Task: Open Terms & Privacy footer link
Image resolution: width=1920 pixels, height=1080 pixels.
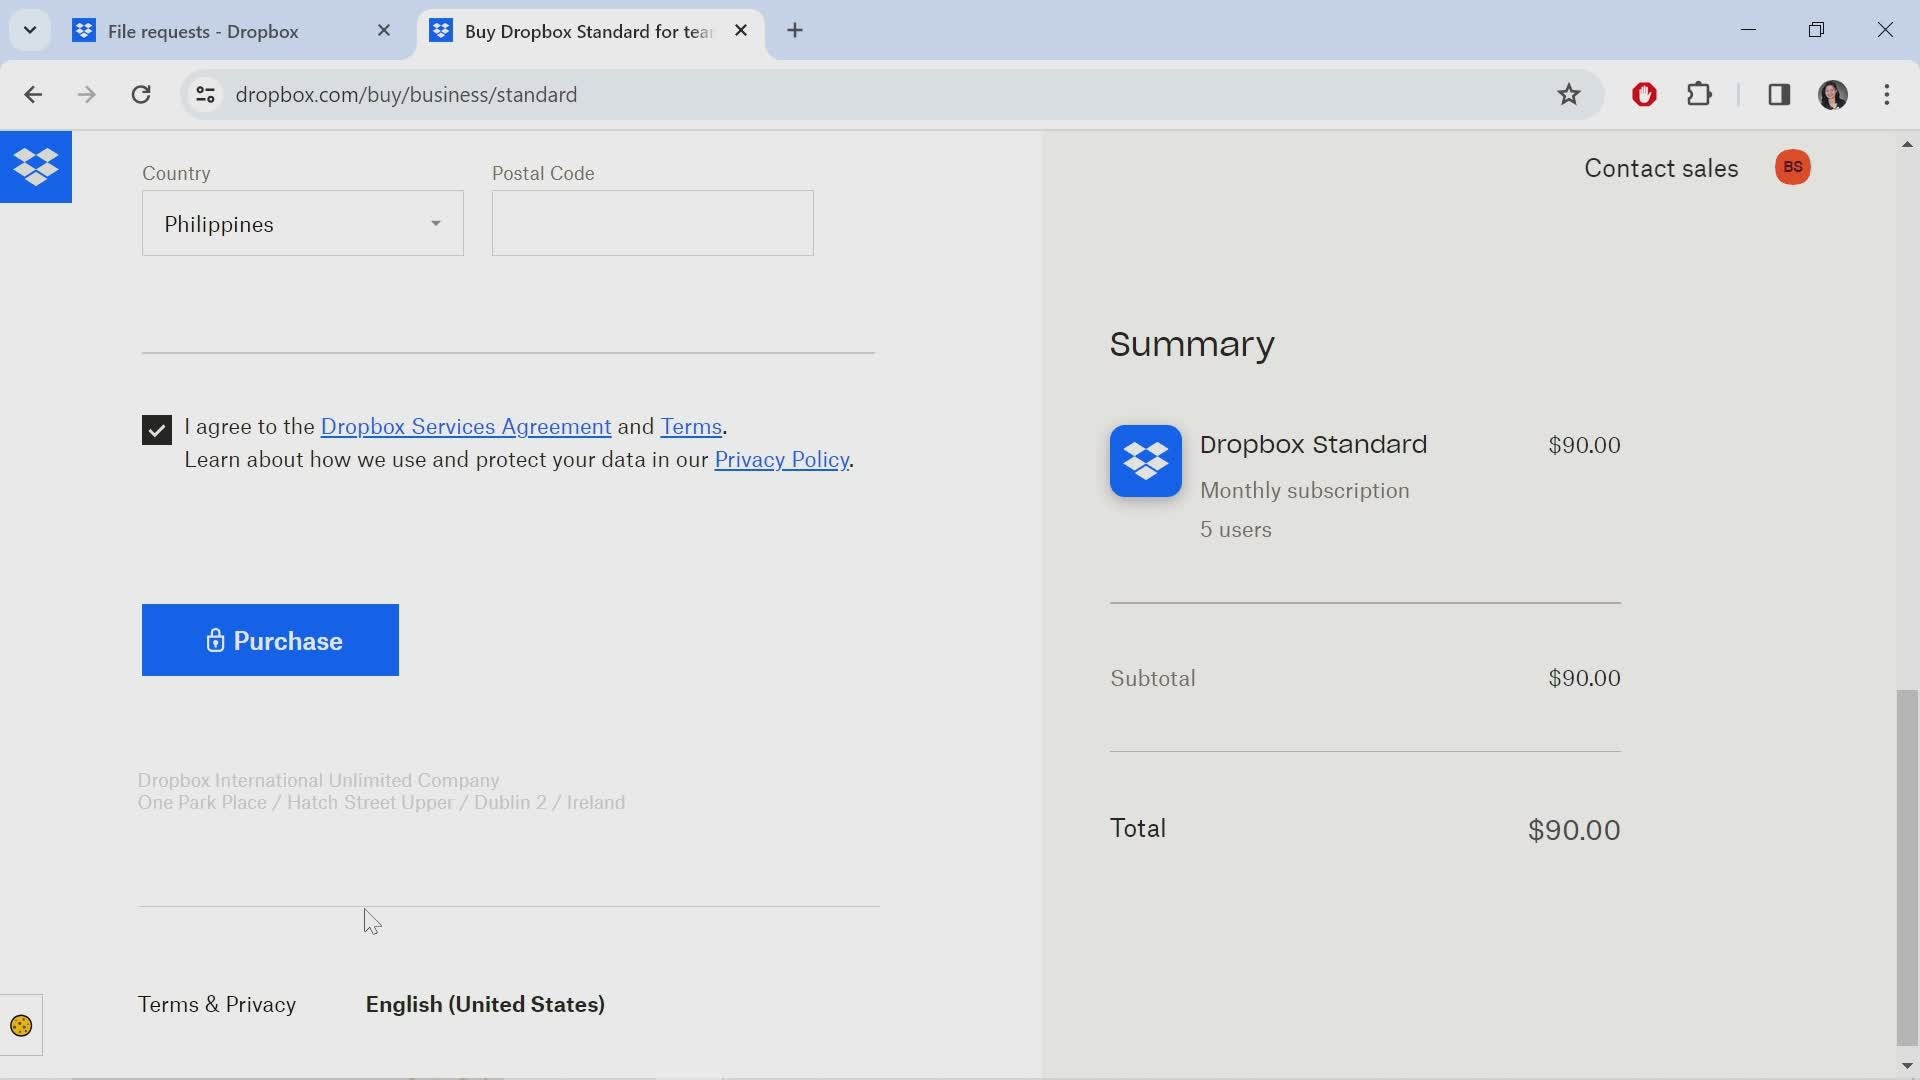Action: click(x=217, y=1004)
